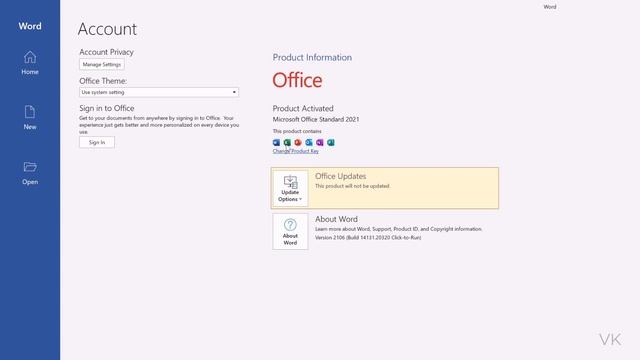Follow the Change Product Key link
This screenshot has height=360, width=640.
pos(296,151)
